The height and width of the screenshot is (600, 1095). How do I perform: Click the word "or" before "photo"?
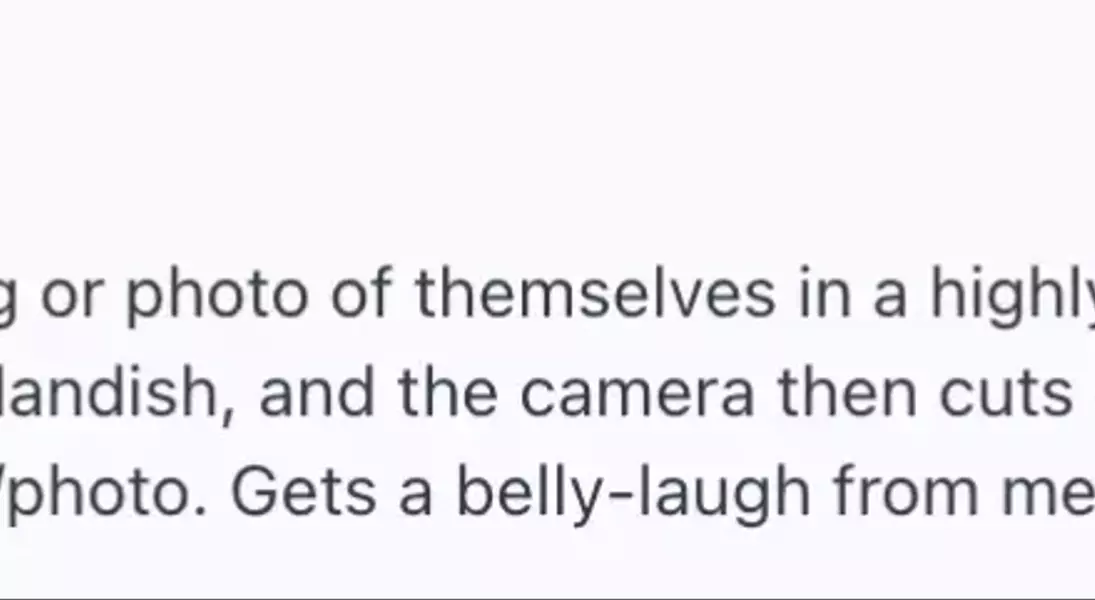tap(71, 298)
